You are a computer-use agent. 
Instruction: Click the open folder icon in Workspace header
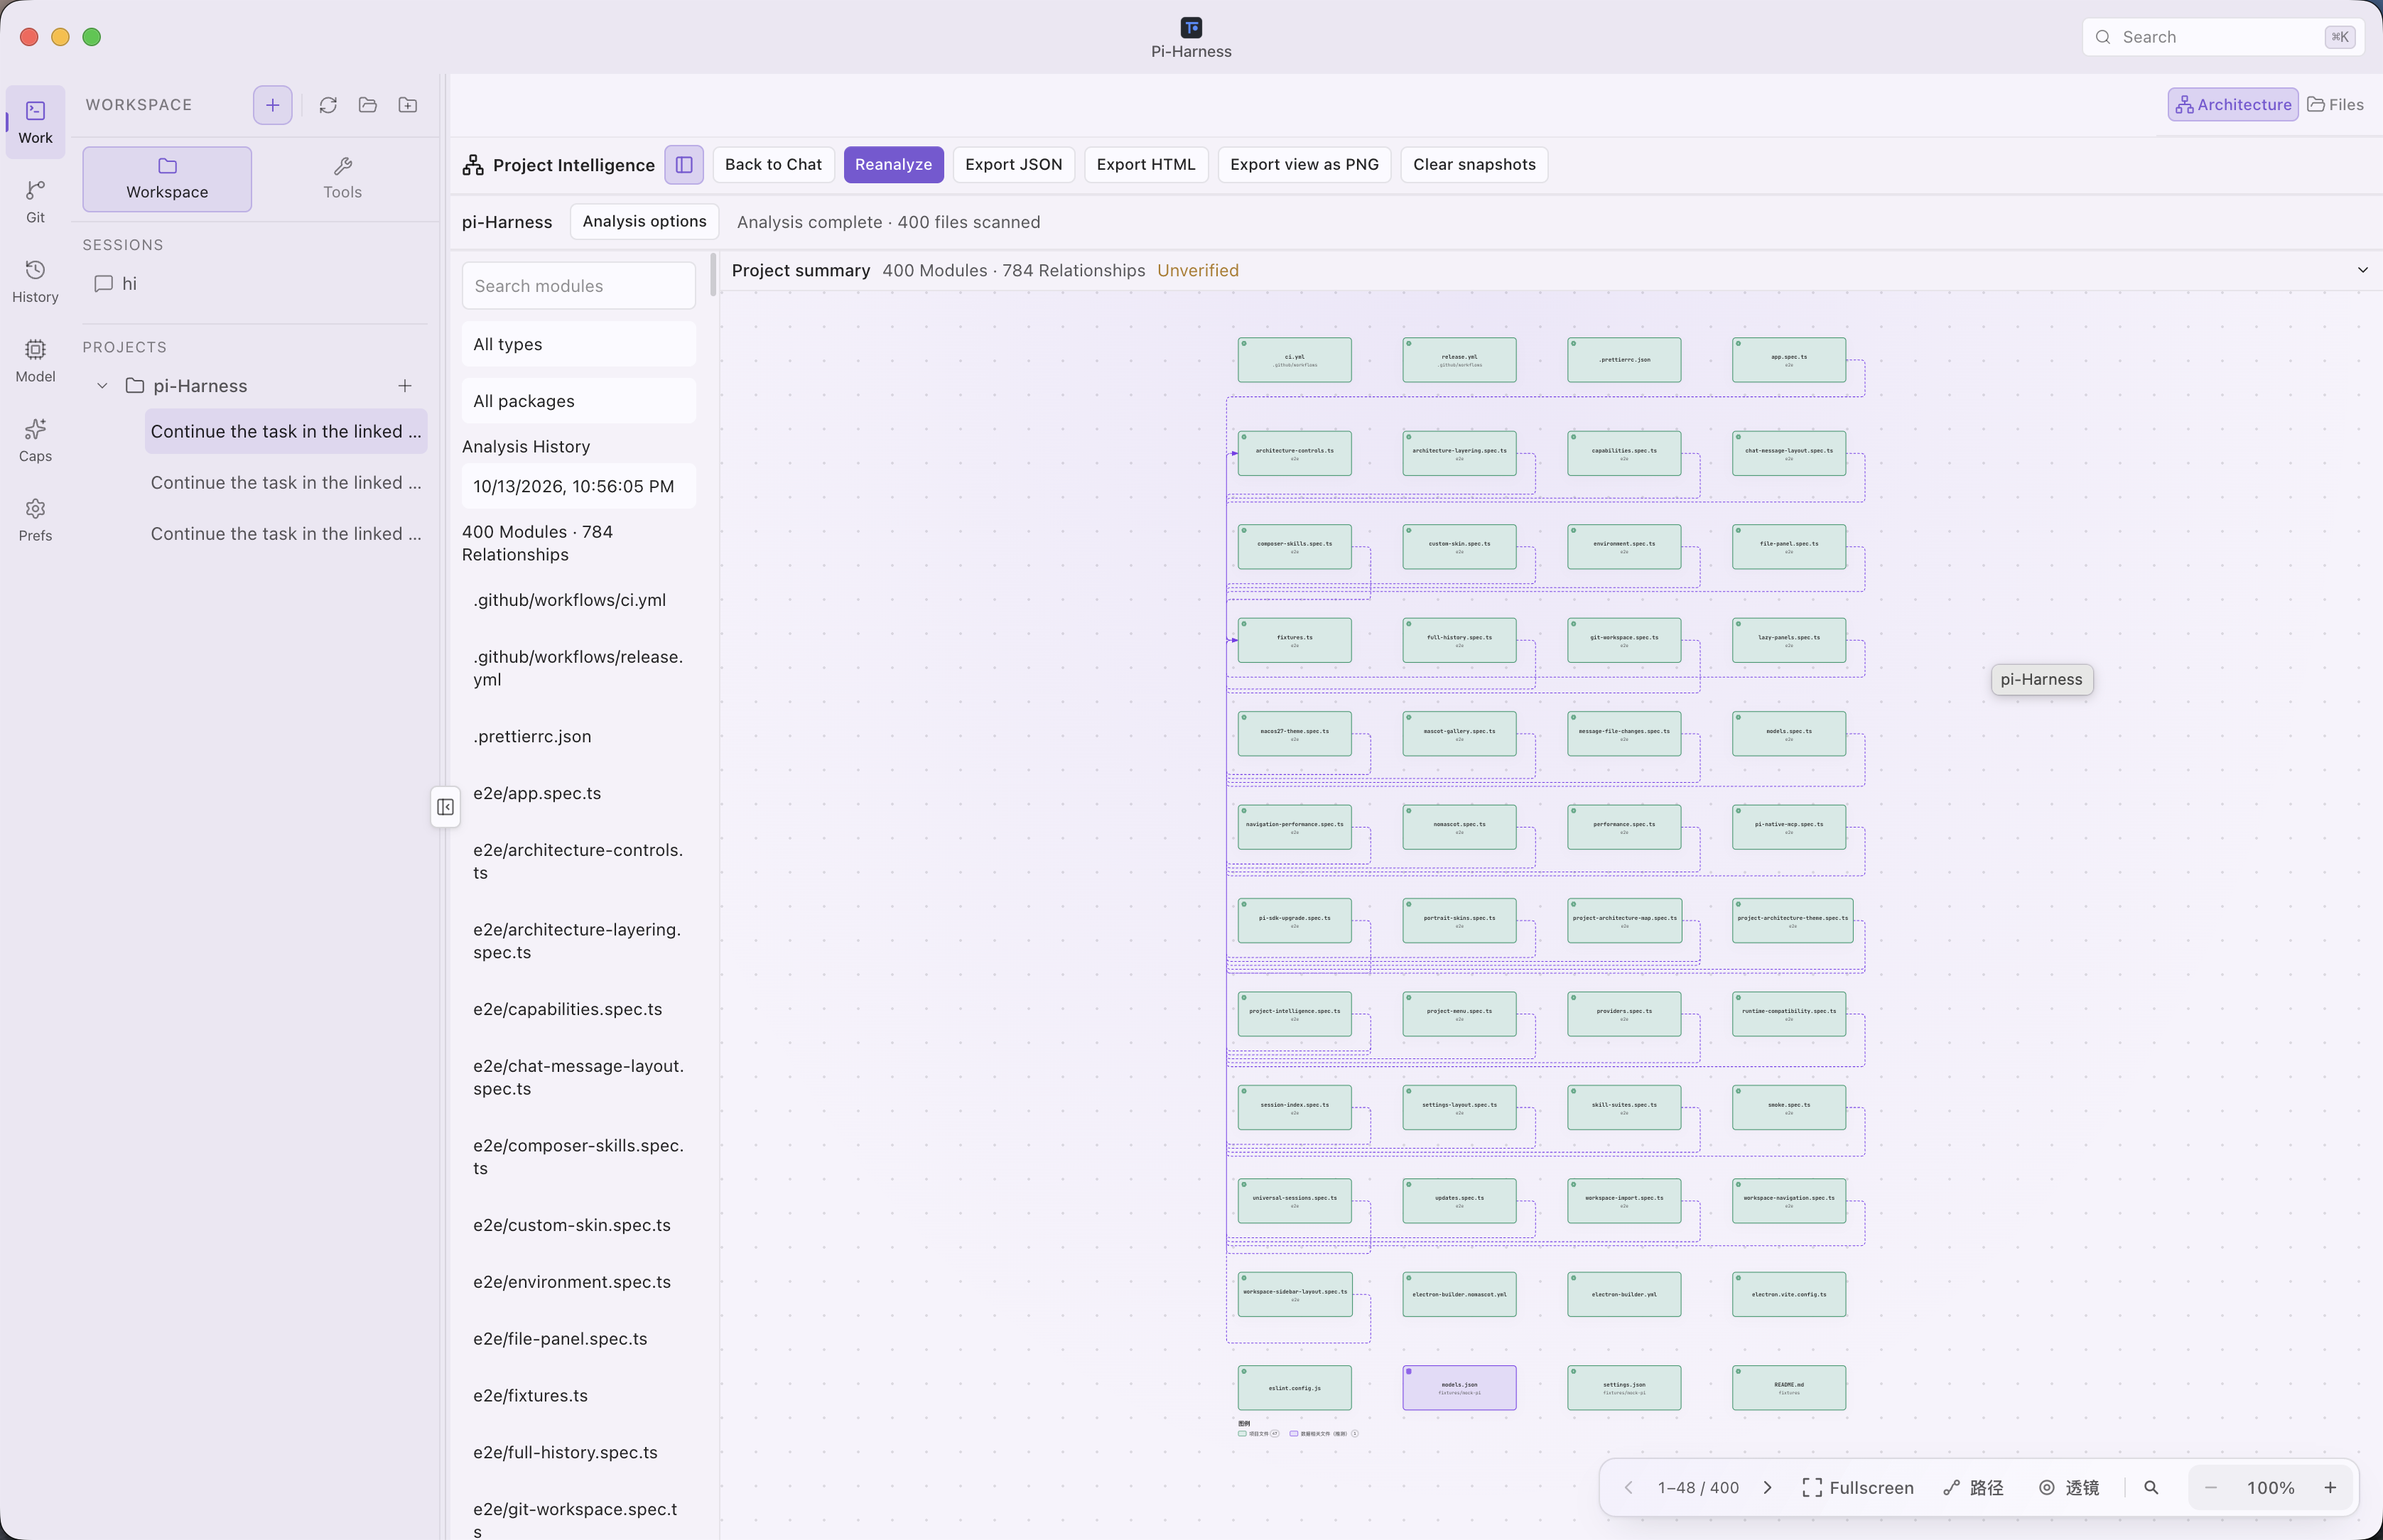pos(368,105)
